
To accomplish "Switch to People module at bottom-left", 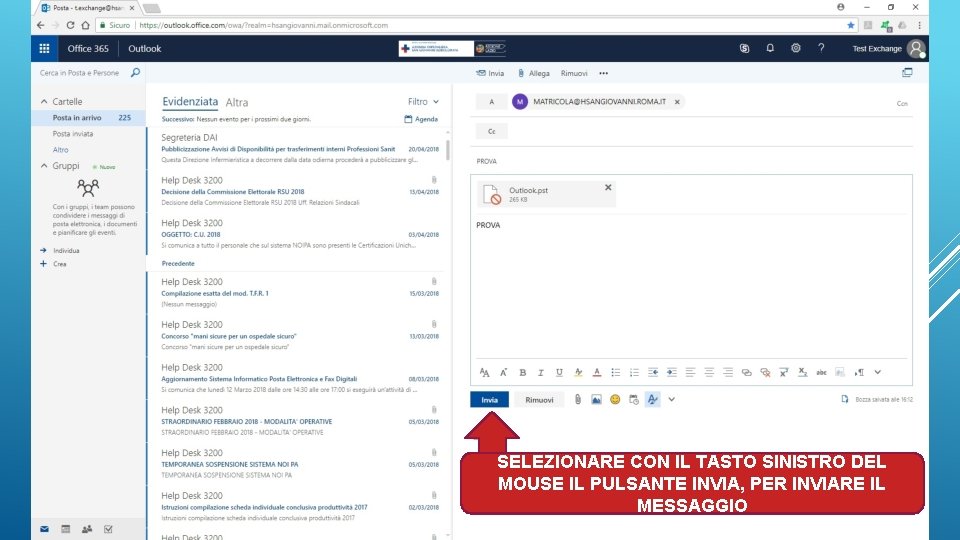I will click(x=87, y=529).
